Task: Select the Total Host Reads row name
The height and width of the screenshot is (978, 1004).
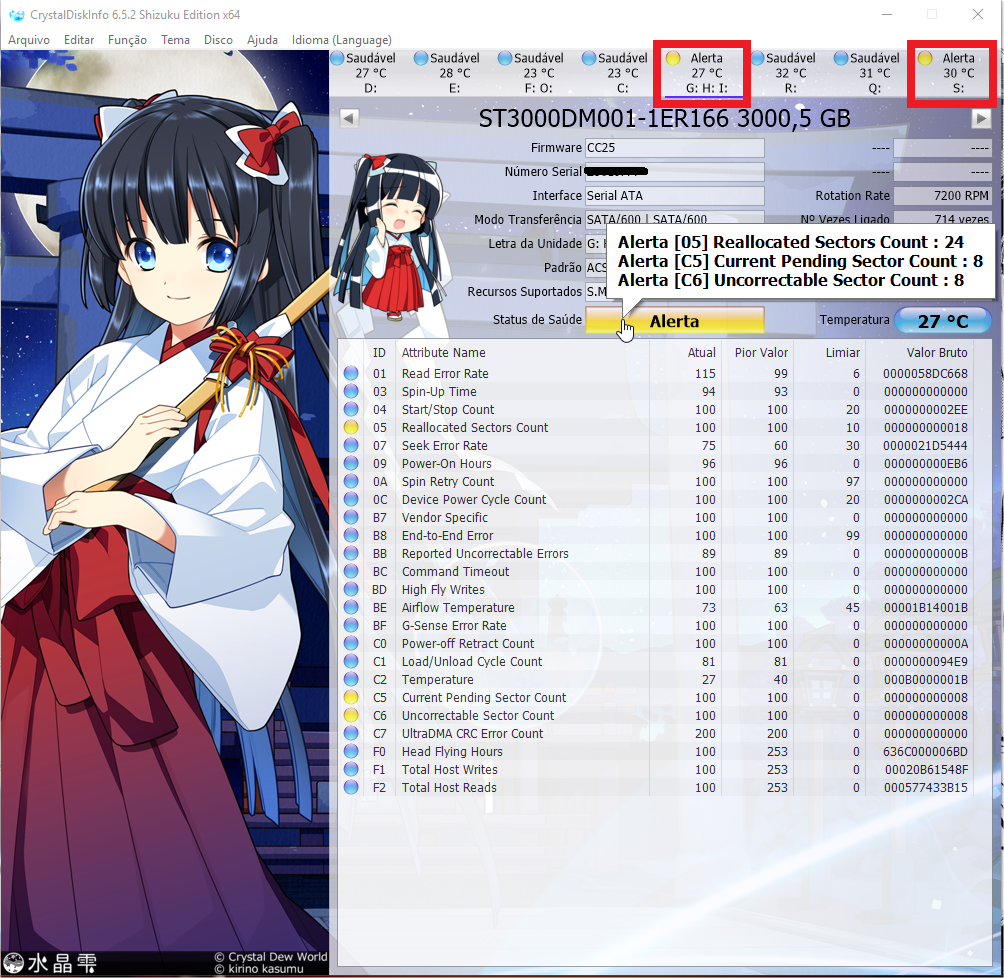Action: click(449, 787)
